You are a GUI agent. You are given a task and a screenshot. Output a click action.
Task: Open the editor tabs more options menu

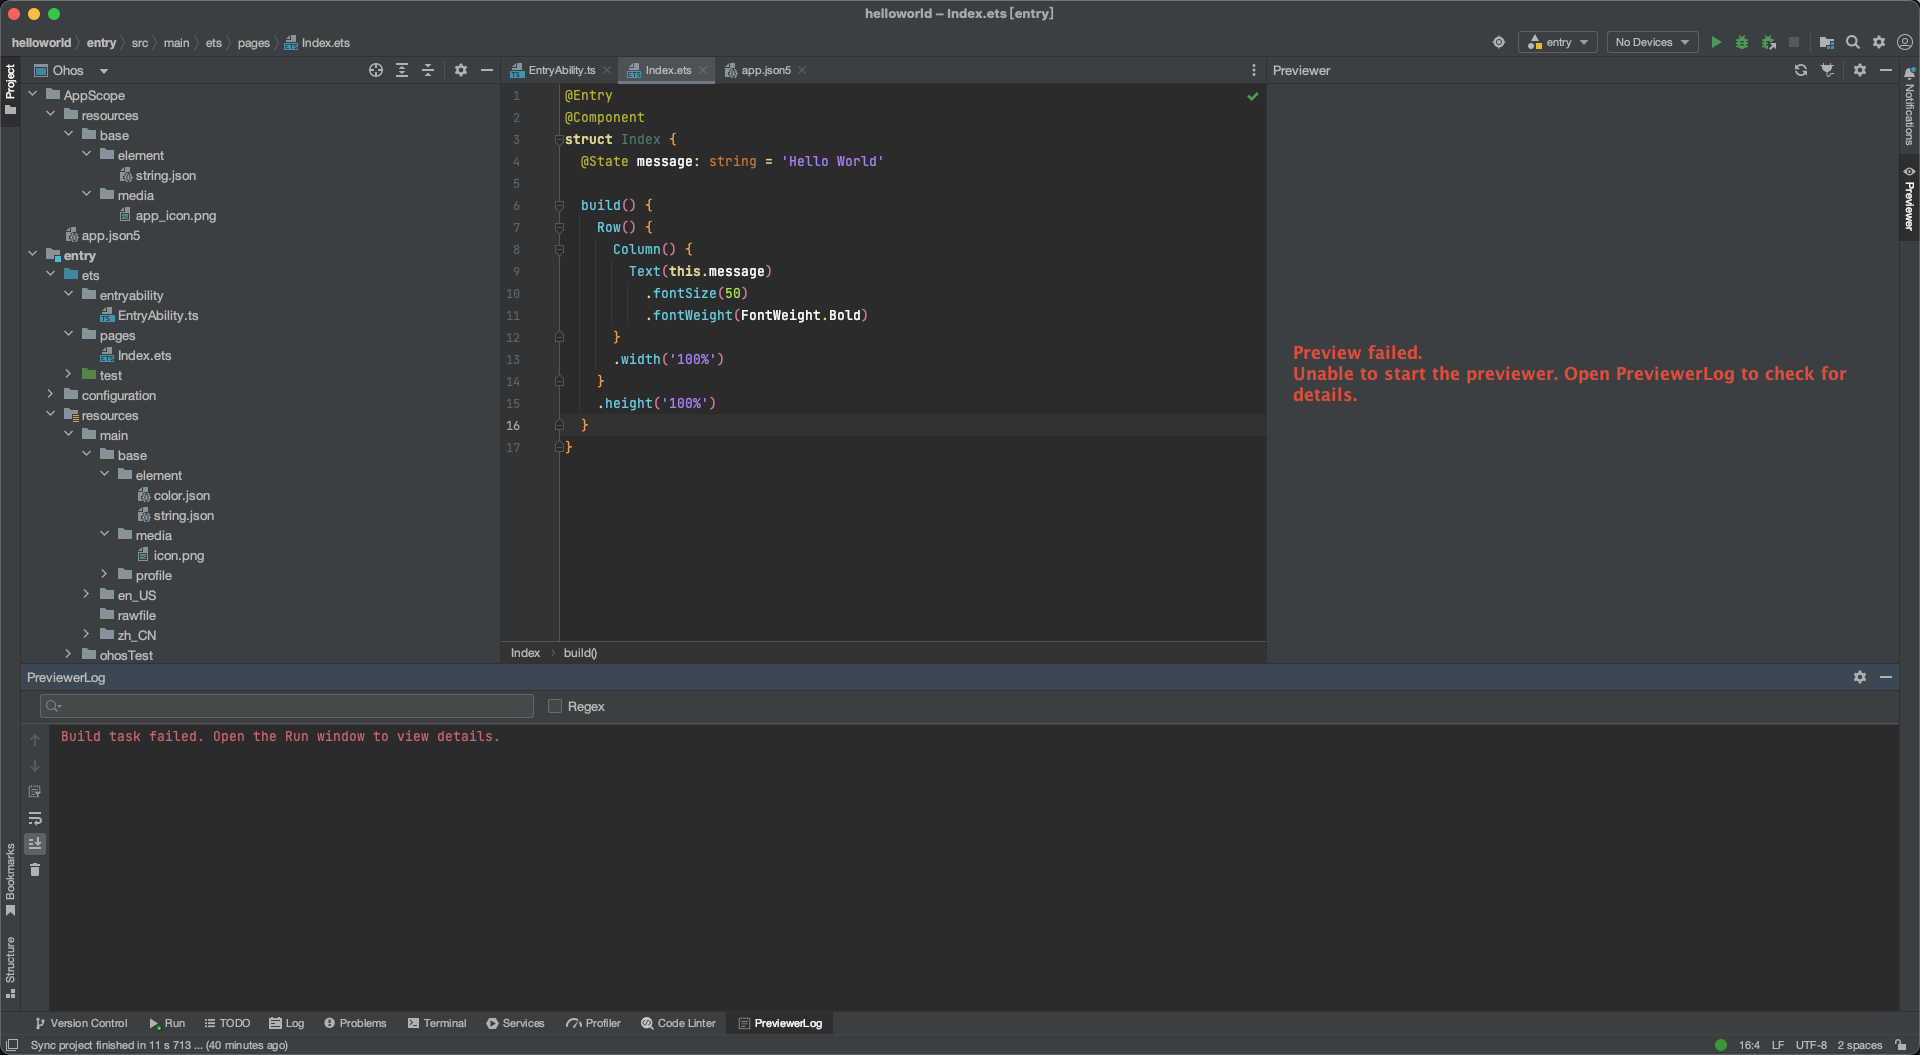pos(1254,70)
